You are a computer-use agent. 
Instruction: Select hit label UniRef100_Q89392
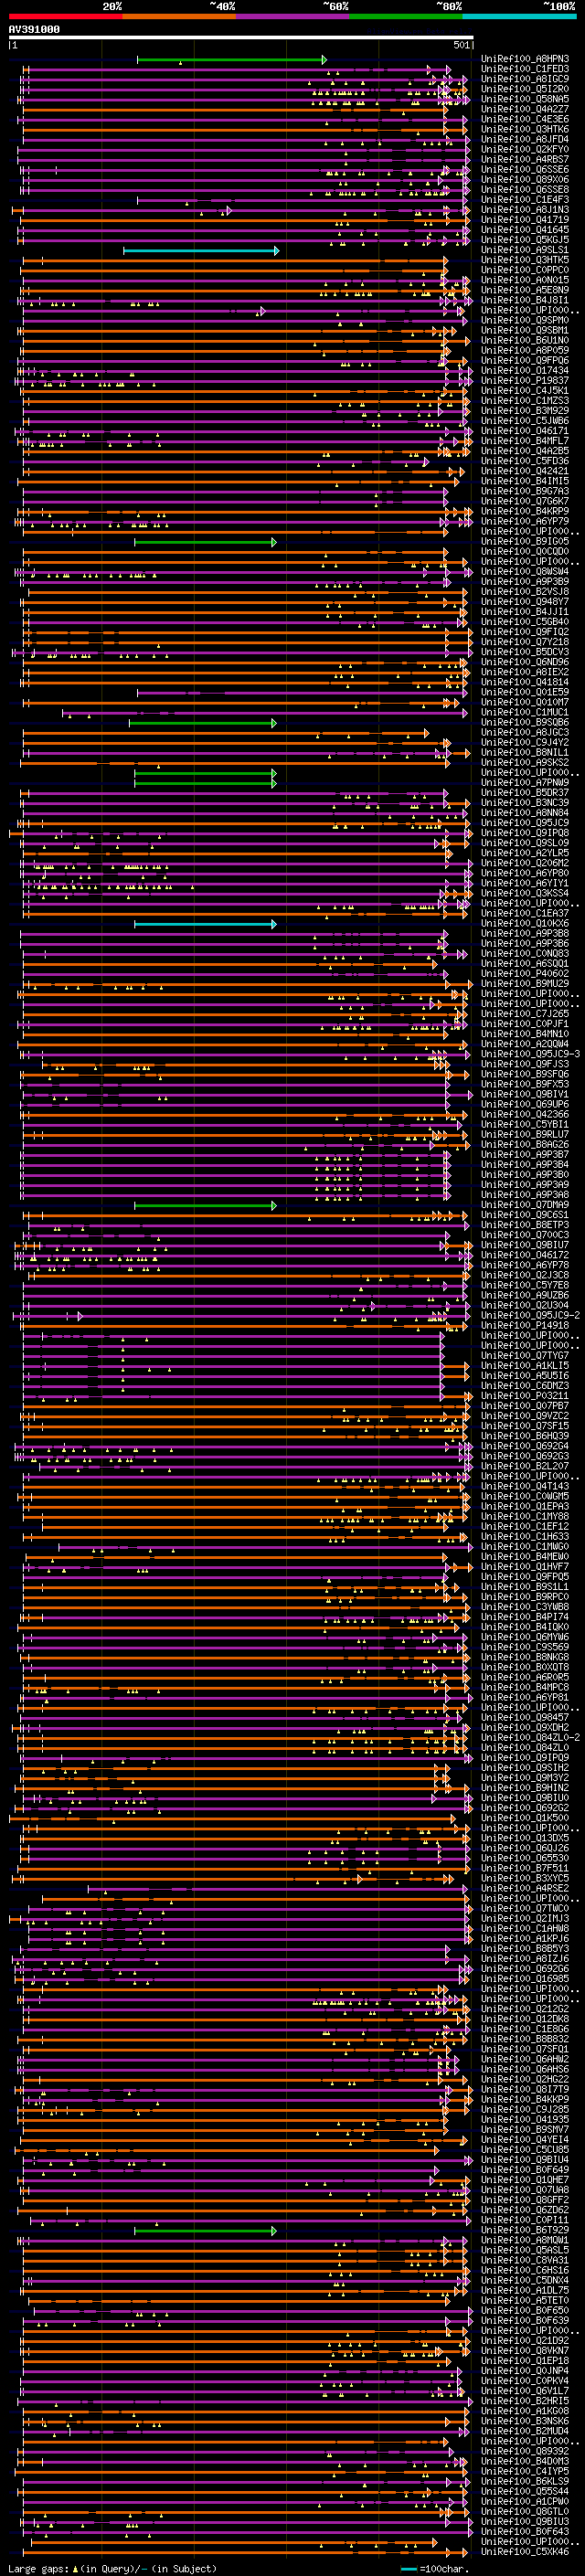525,2452
